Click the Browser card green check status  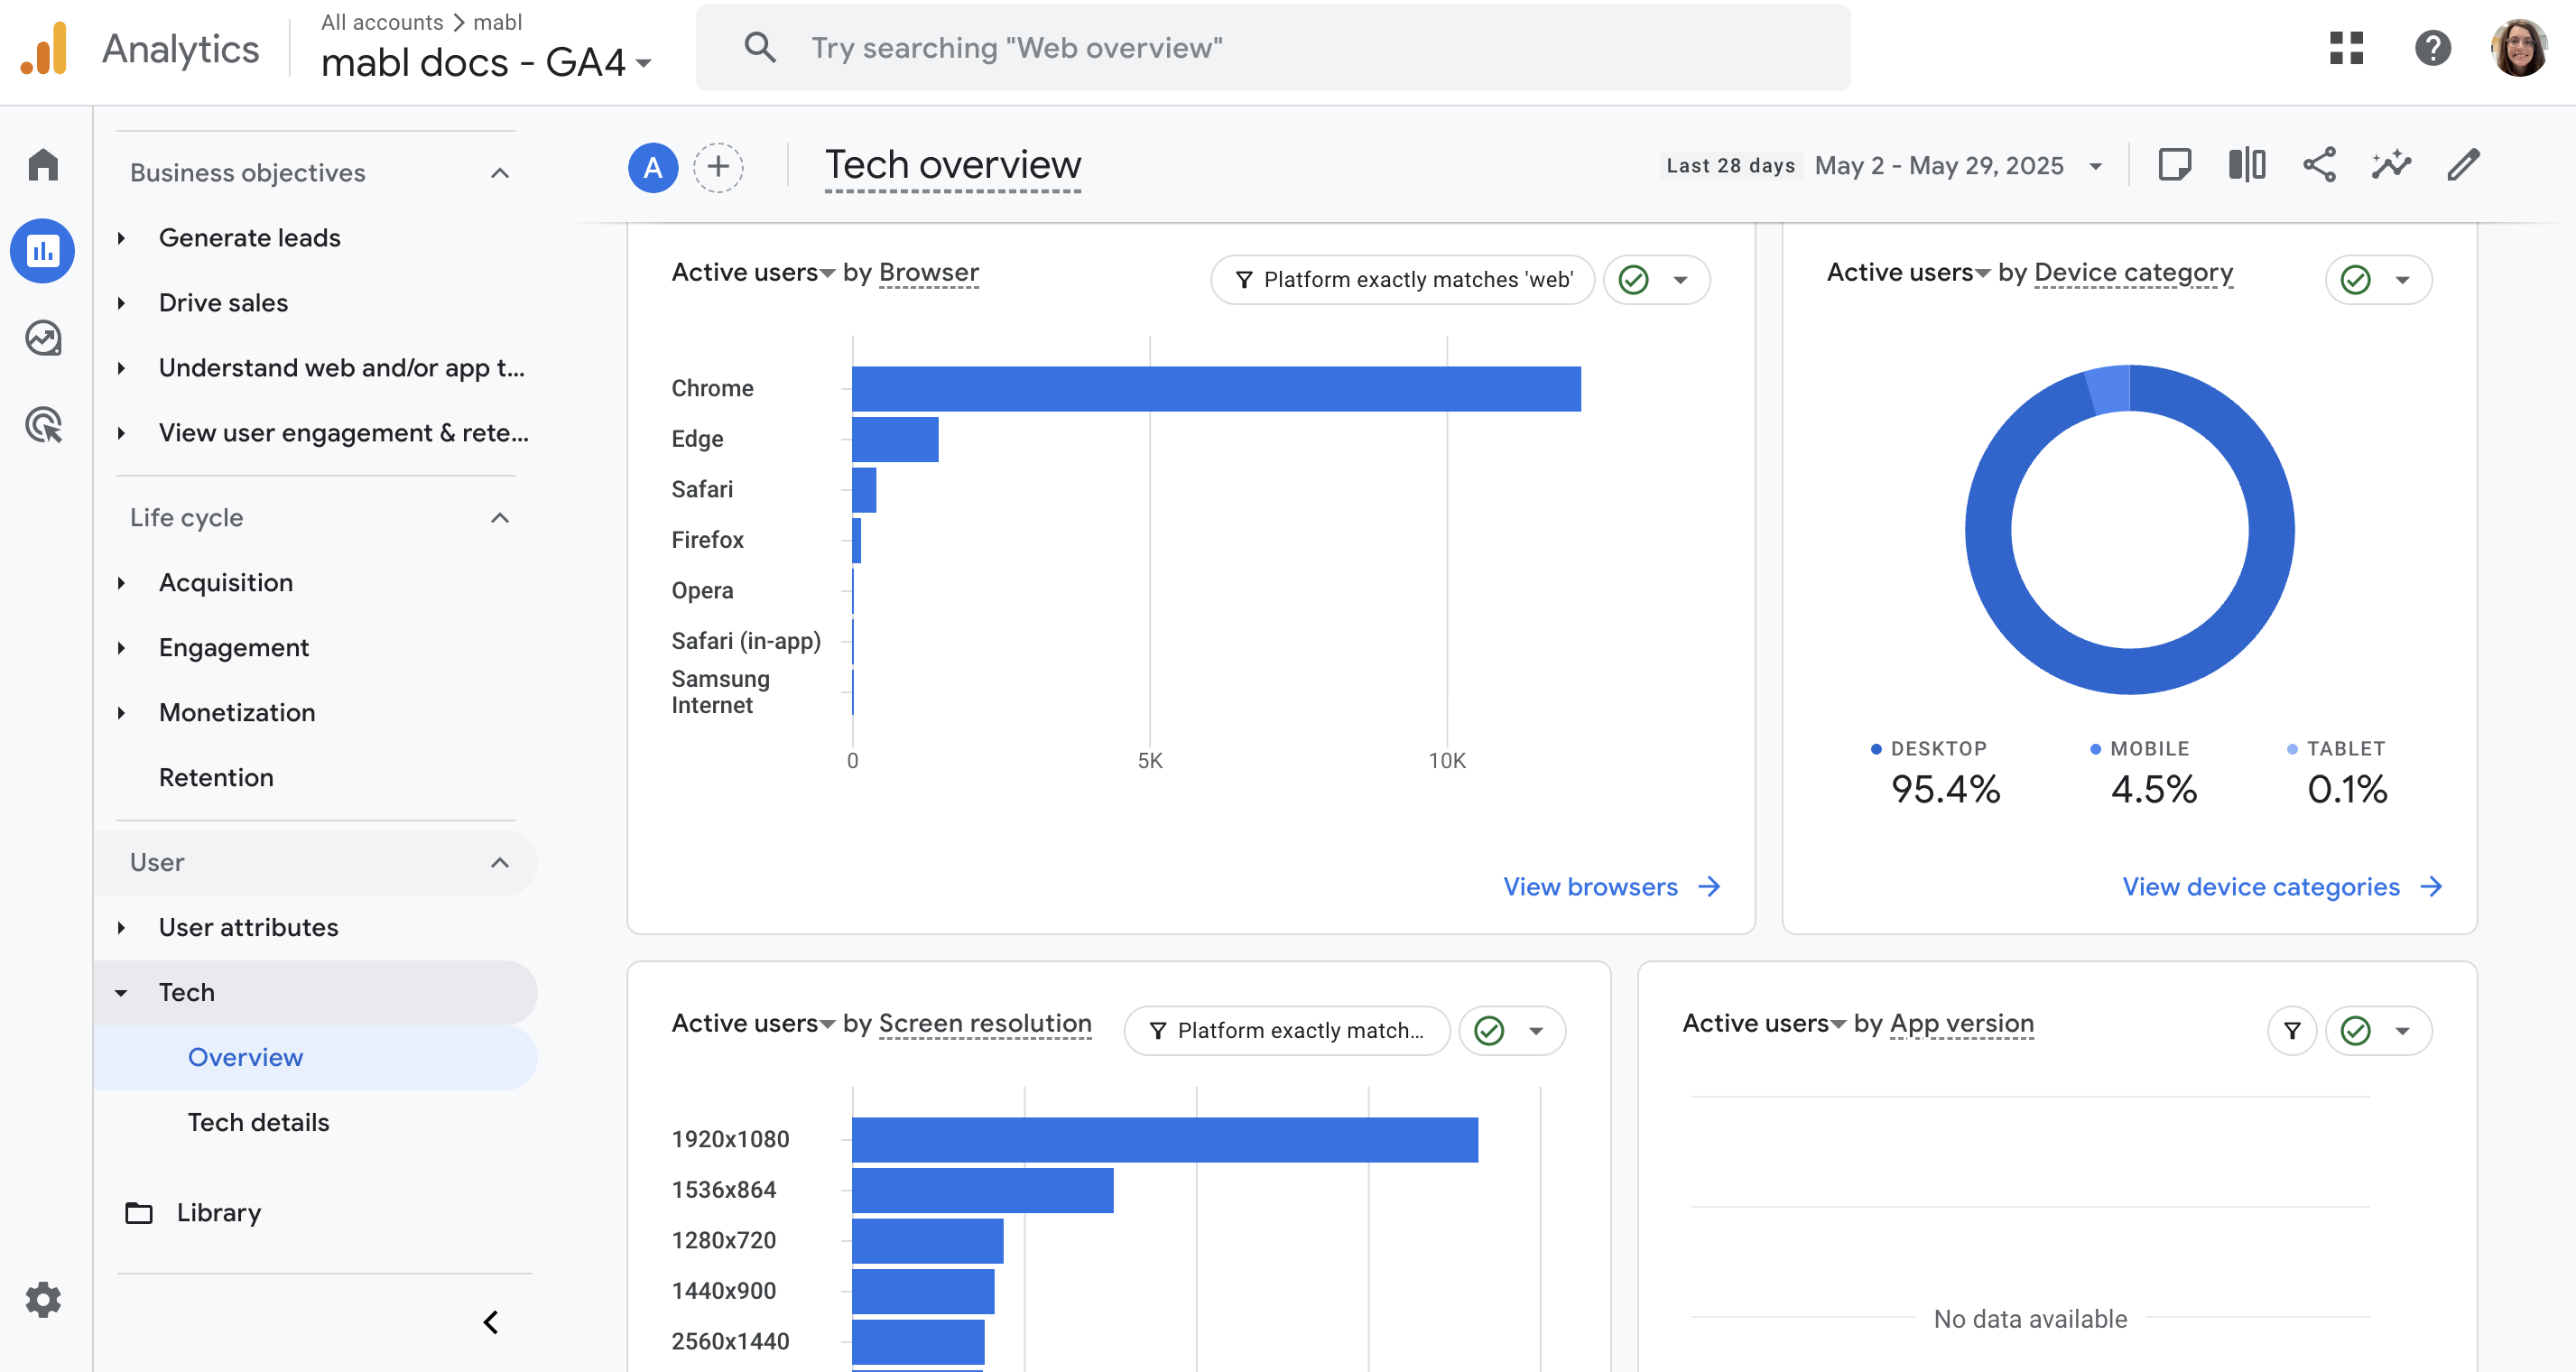(1633, 280)
